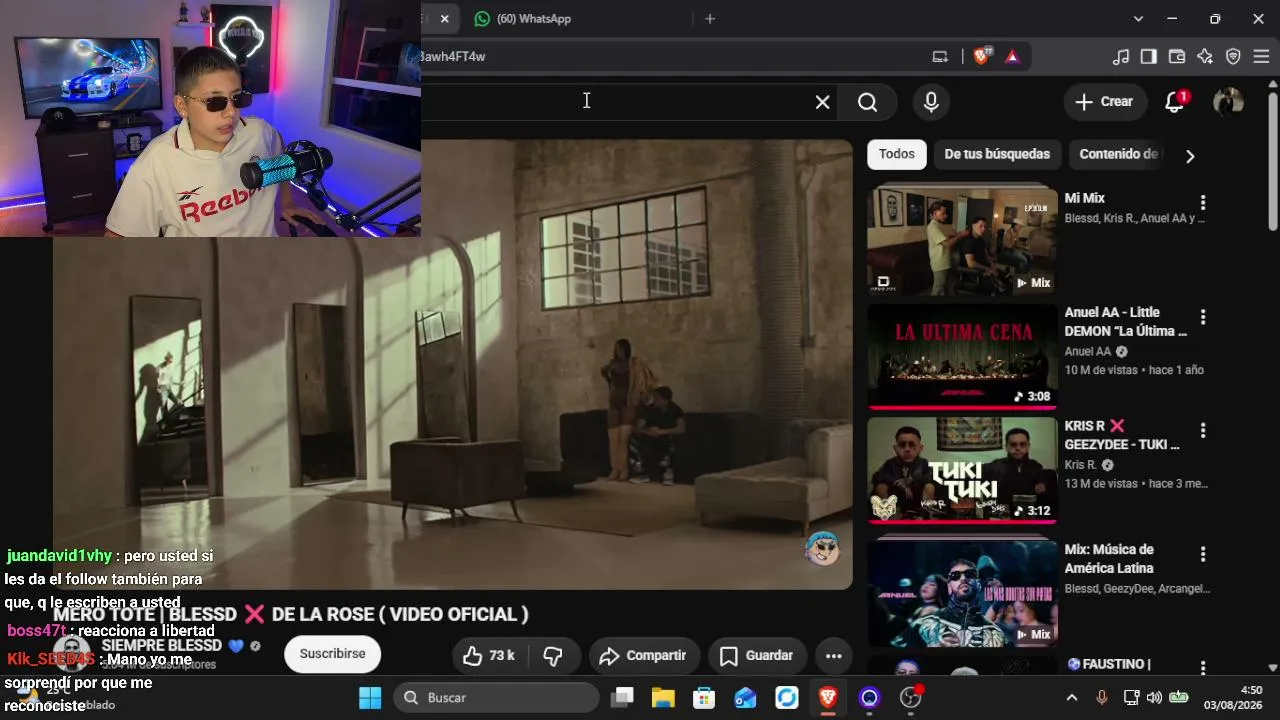Open Brave Shields panel in address bar
This screenshot has width=1280, height=720.
pos(983,56)
